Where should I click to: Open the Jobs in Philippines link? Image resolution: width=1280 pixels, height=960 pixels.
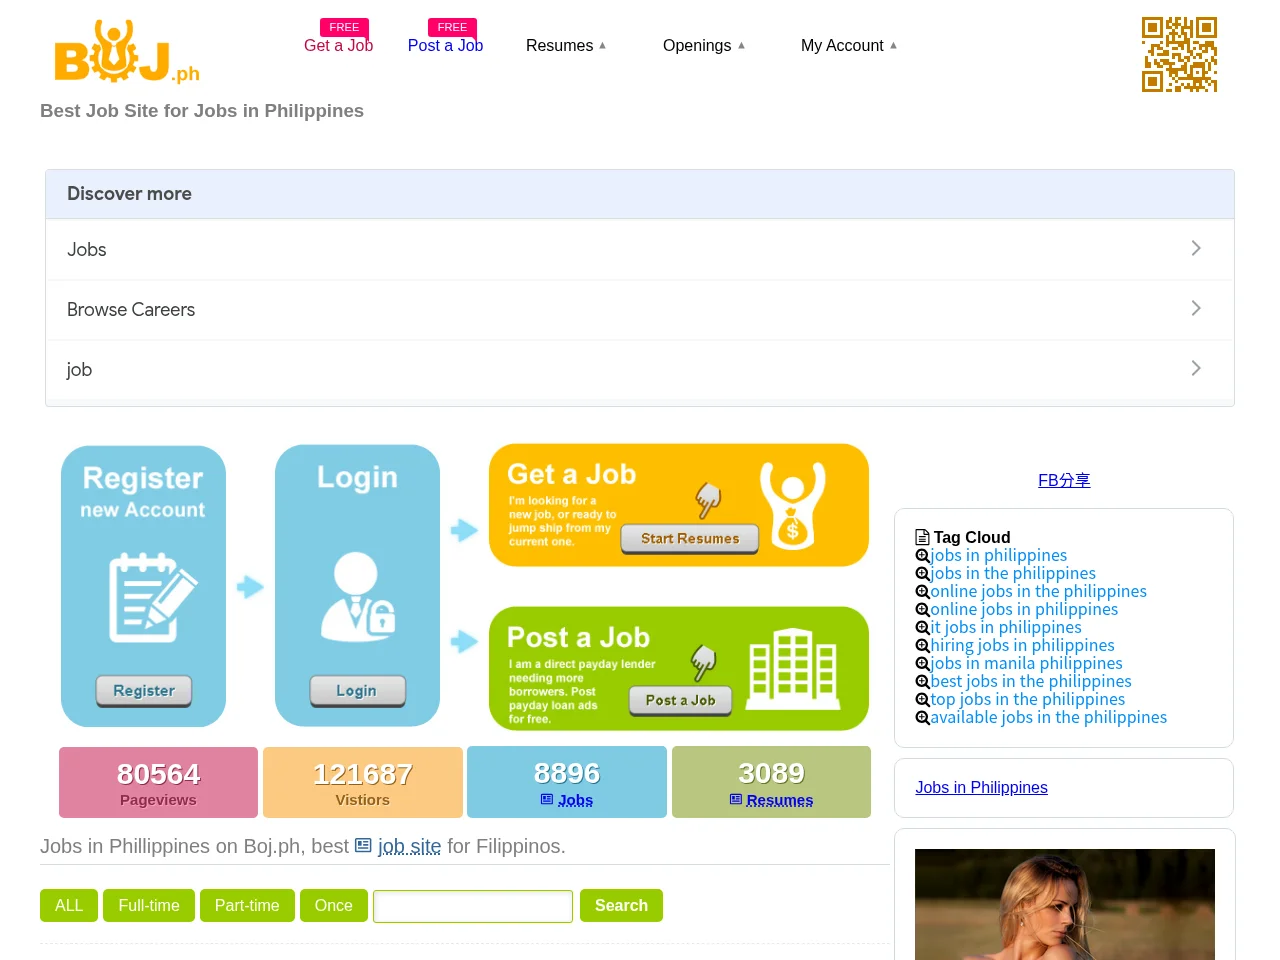coord(981,788)
